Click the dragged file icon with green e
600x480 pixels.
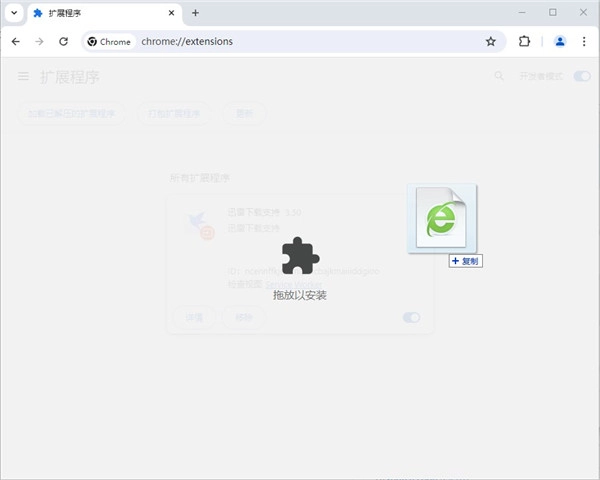click(x=441, y=218)
